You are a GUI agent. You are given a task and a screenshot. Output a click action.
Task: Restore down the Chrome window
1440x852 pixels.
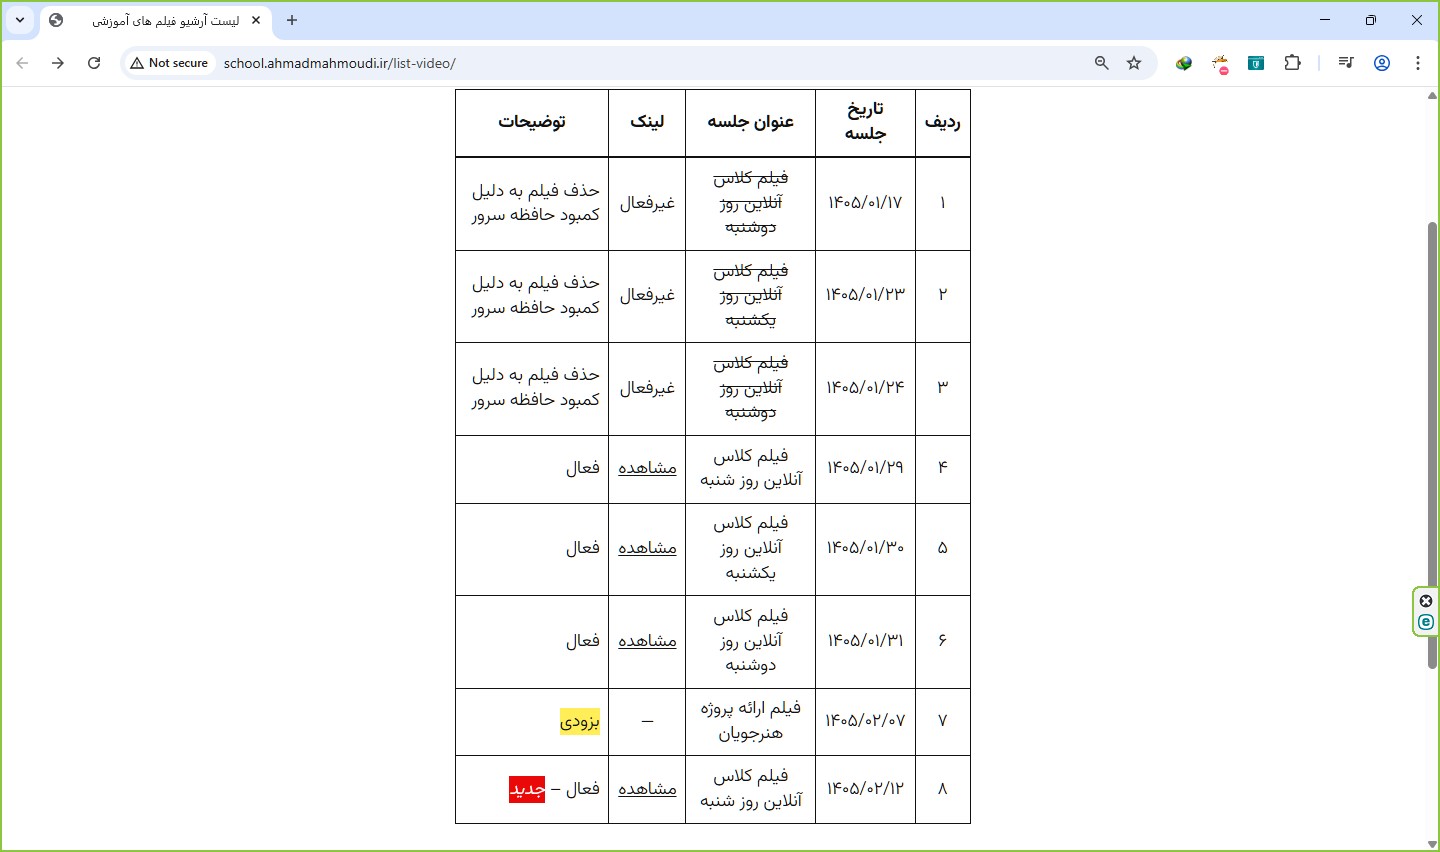pos(1371,20)
